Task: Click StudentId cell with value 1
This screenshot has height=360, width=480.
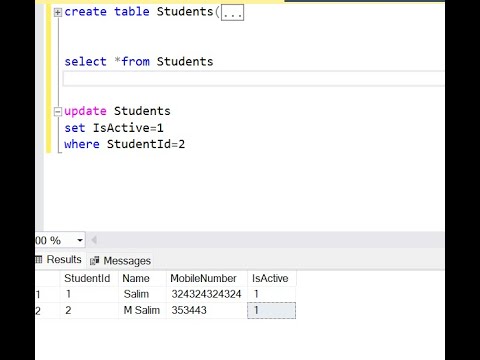Action: (89, 294)
